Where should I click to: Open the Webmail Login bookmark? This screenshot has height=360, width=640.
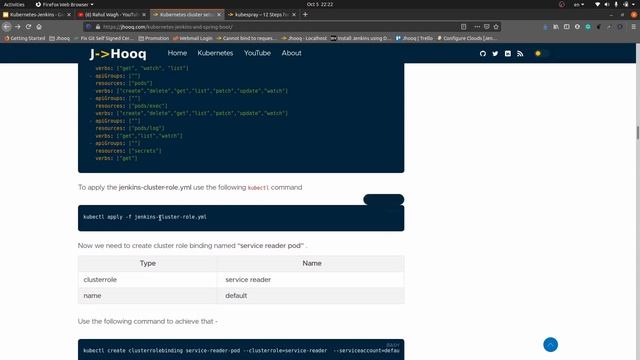193,38
